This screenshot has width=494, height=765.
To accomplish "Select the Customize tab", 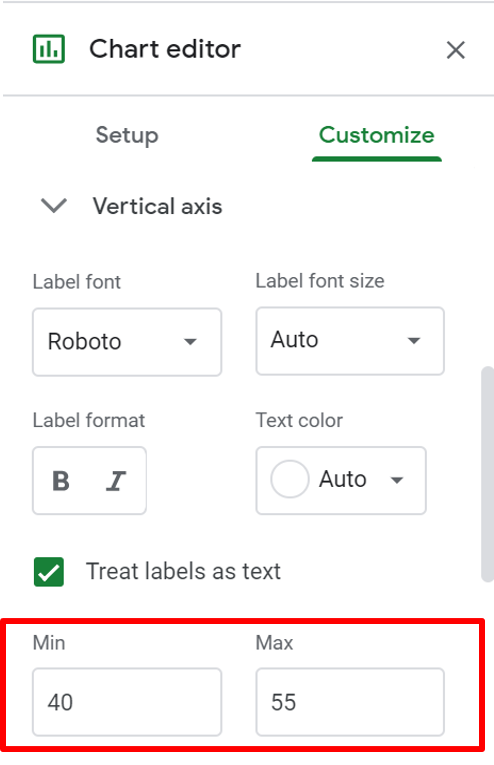I will point(376,135).
